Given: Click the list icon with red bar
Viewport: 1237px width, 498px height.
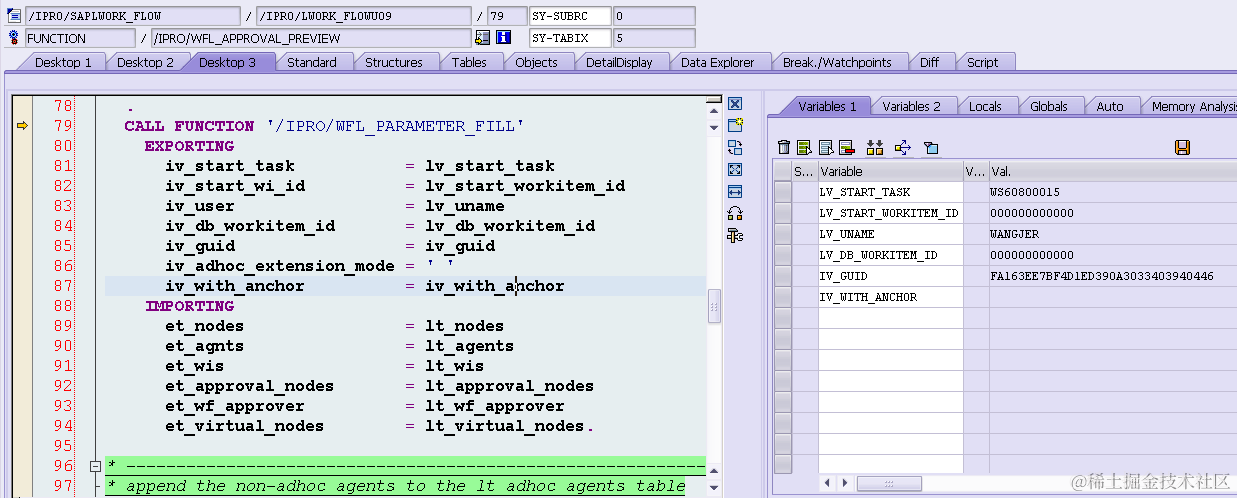Looking at the screenshot, I should point(846,147).
